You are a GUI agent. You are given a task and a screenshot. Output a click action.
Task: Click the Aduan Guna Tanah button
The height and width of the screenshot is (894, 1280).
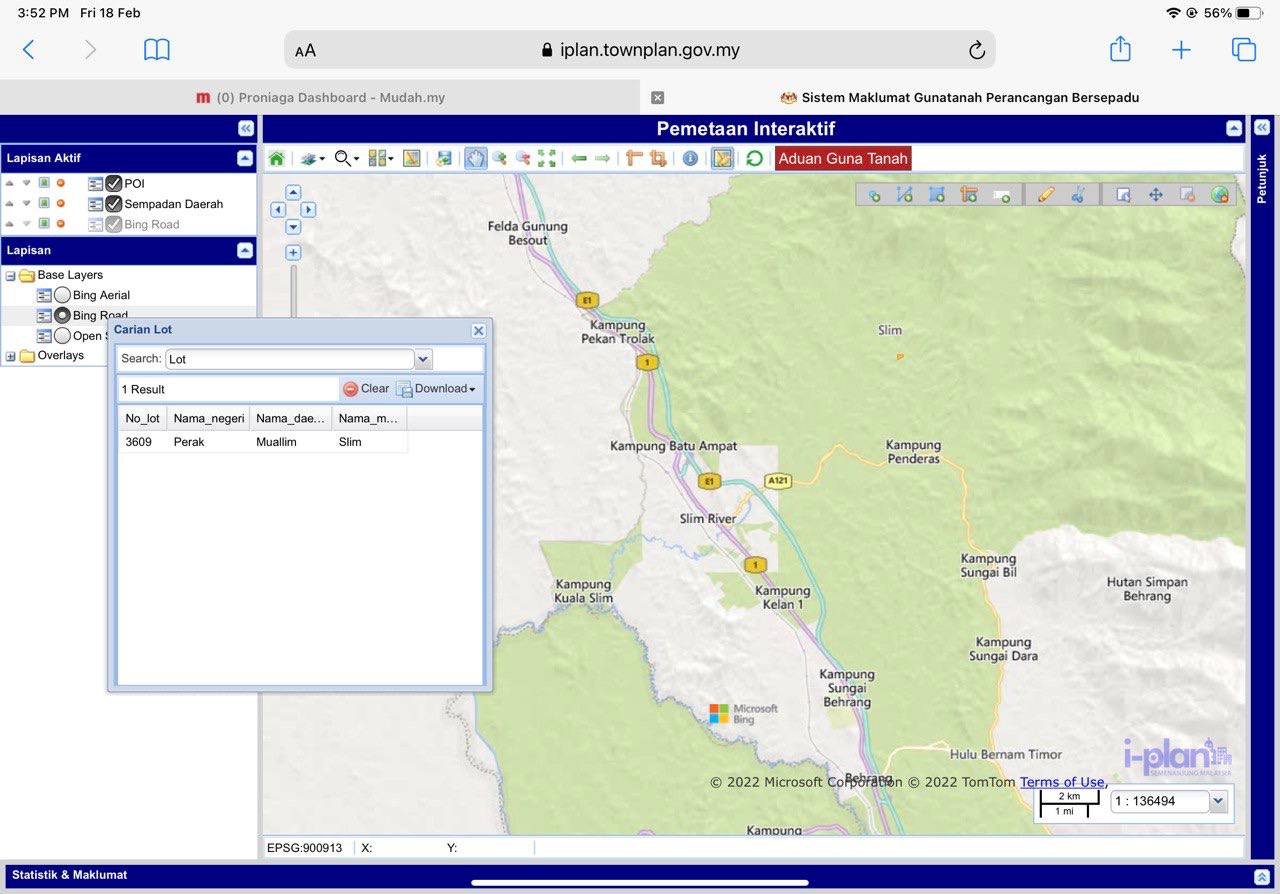(842, 158)
